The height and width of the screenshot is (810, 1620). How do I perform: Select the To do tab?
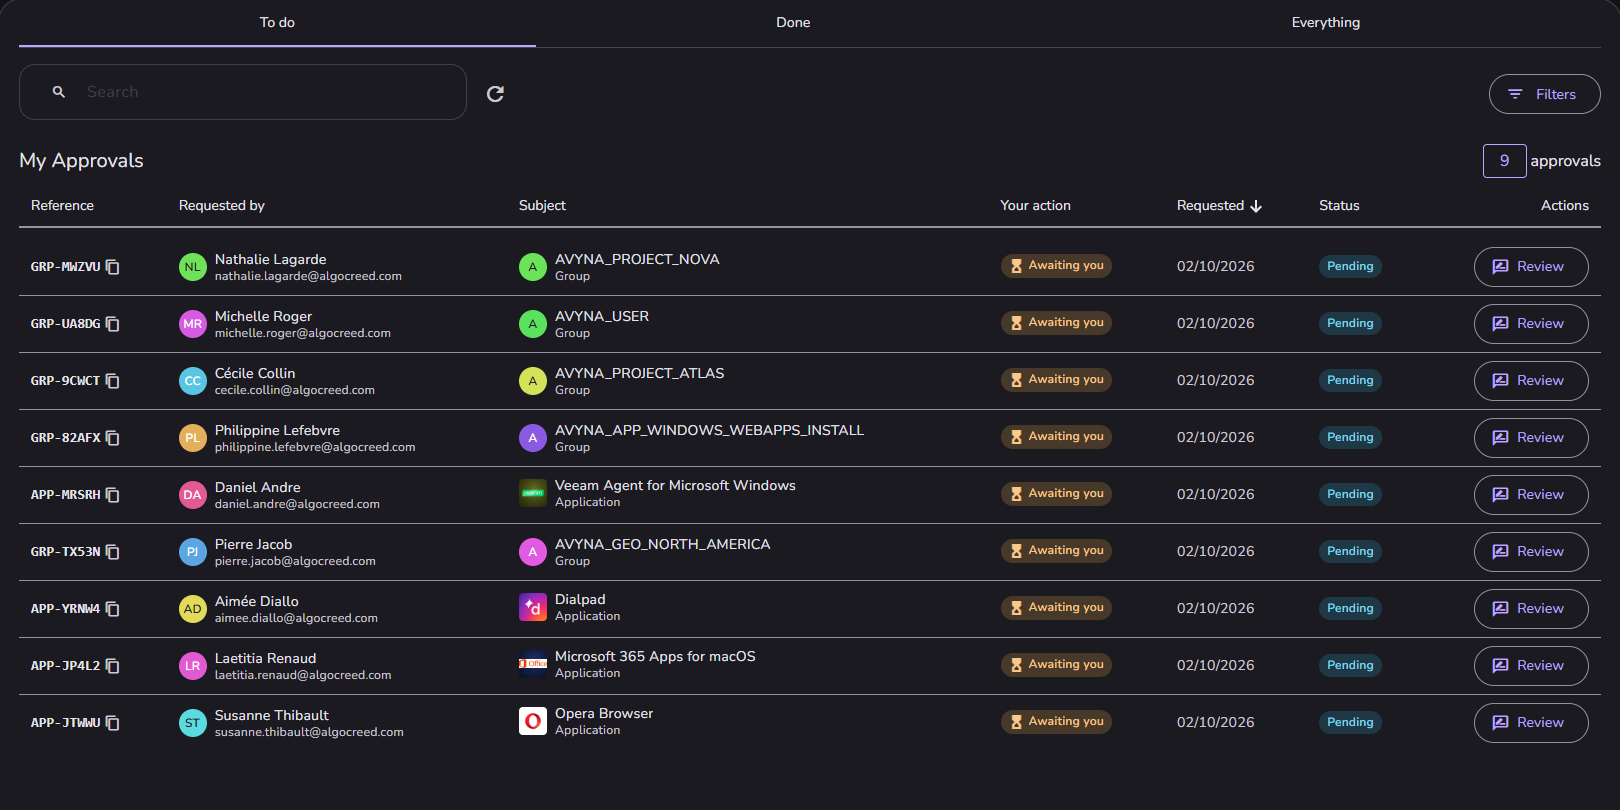coord(277,23)
